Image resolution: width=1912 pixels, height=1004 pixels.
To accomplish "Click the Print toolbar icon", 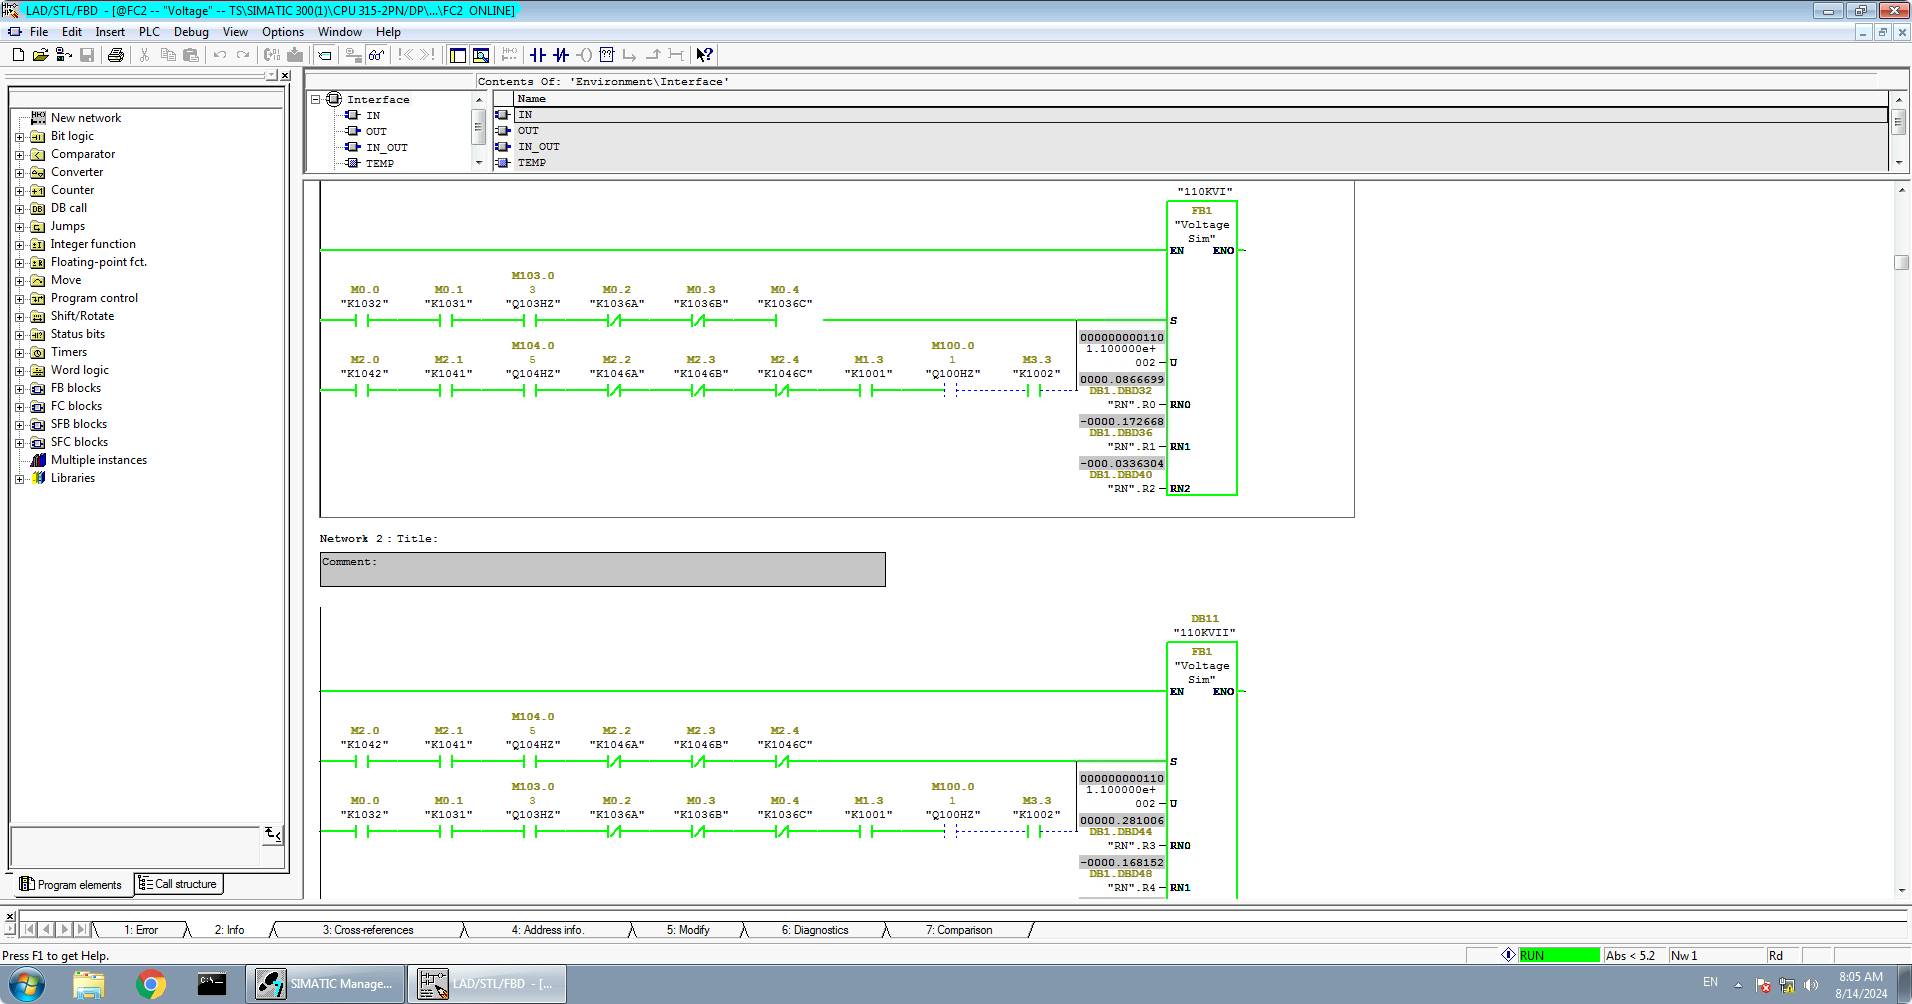I will pyautogui.click(x=116, y=55).
